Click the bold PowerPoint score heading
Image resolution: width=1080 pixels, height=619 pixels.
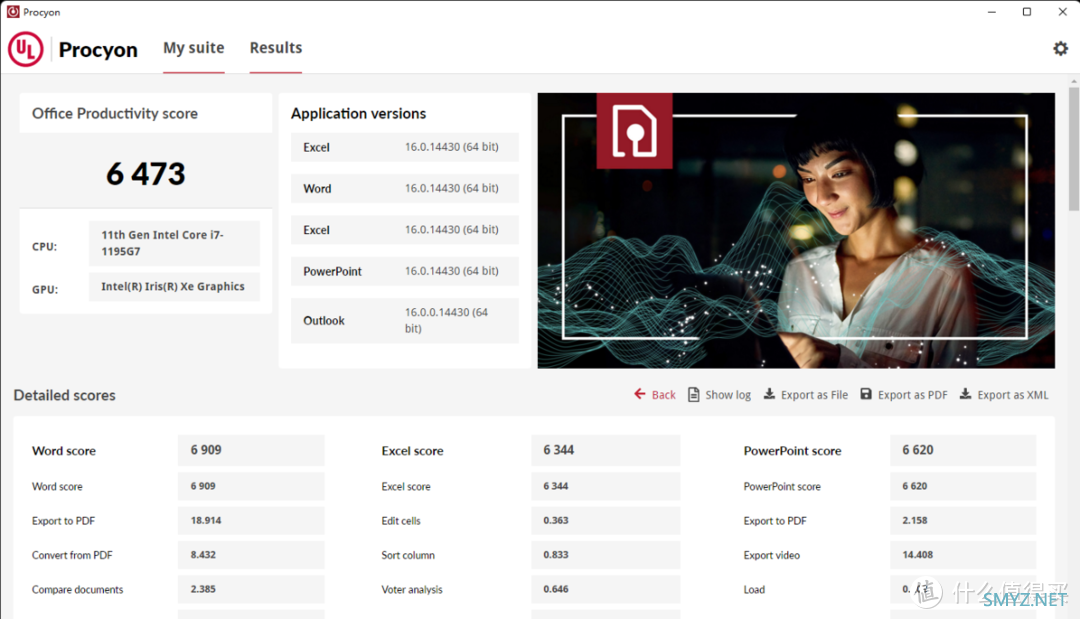[x=793, y=451]
